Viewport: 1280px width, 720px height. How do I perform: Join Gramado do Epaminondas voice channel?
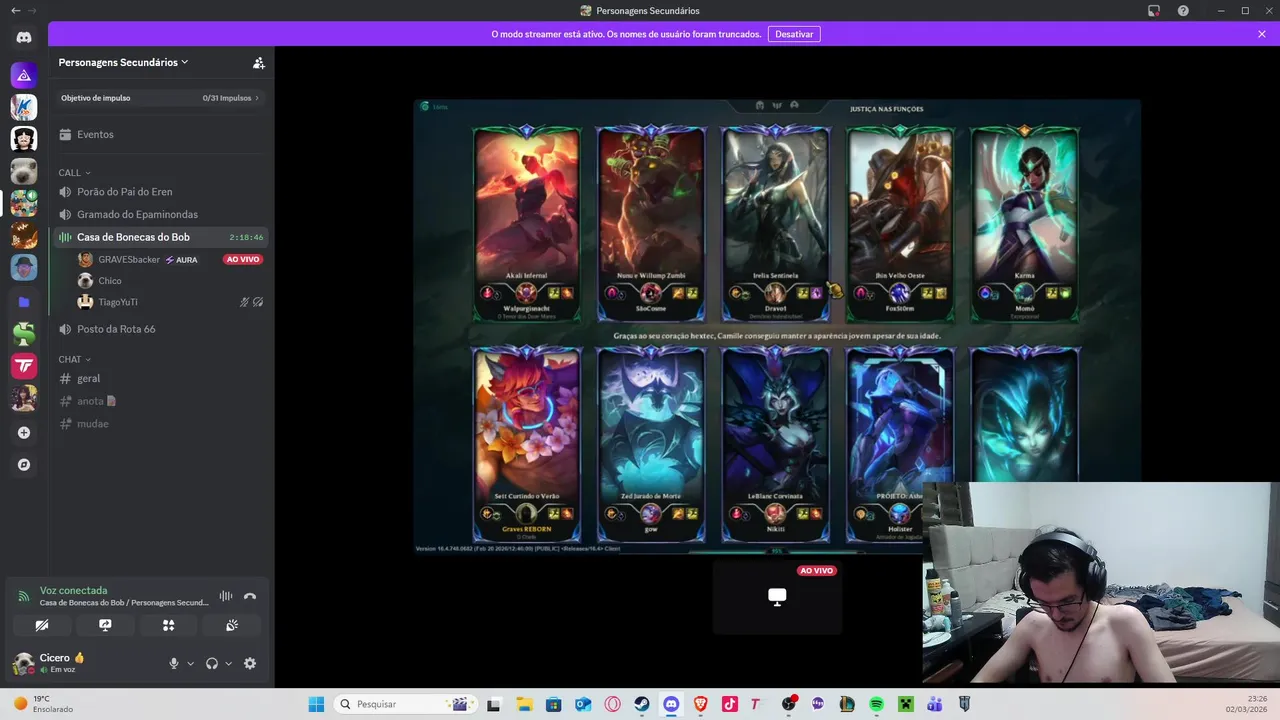(x=161, y=214)
